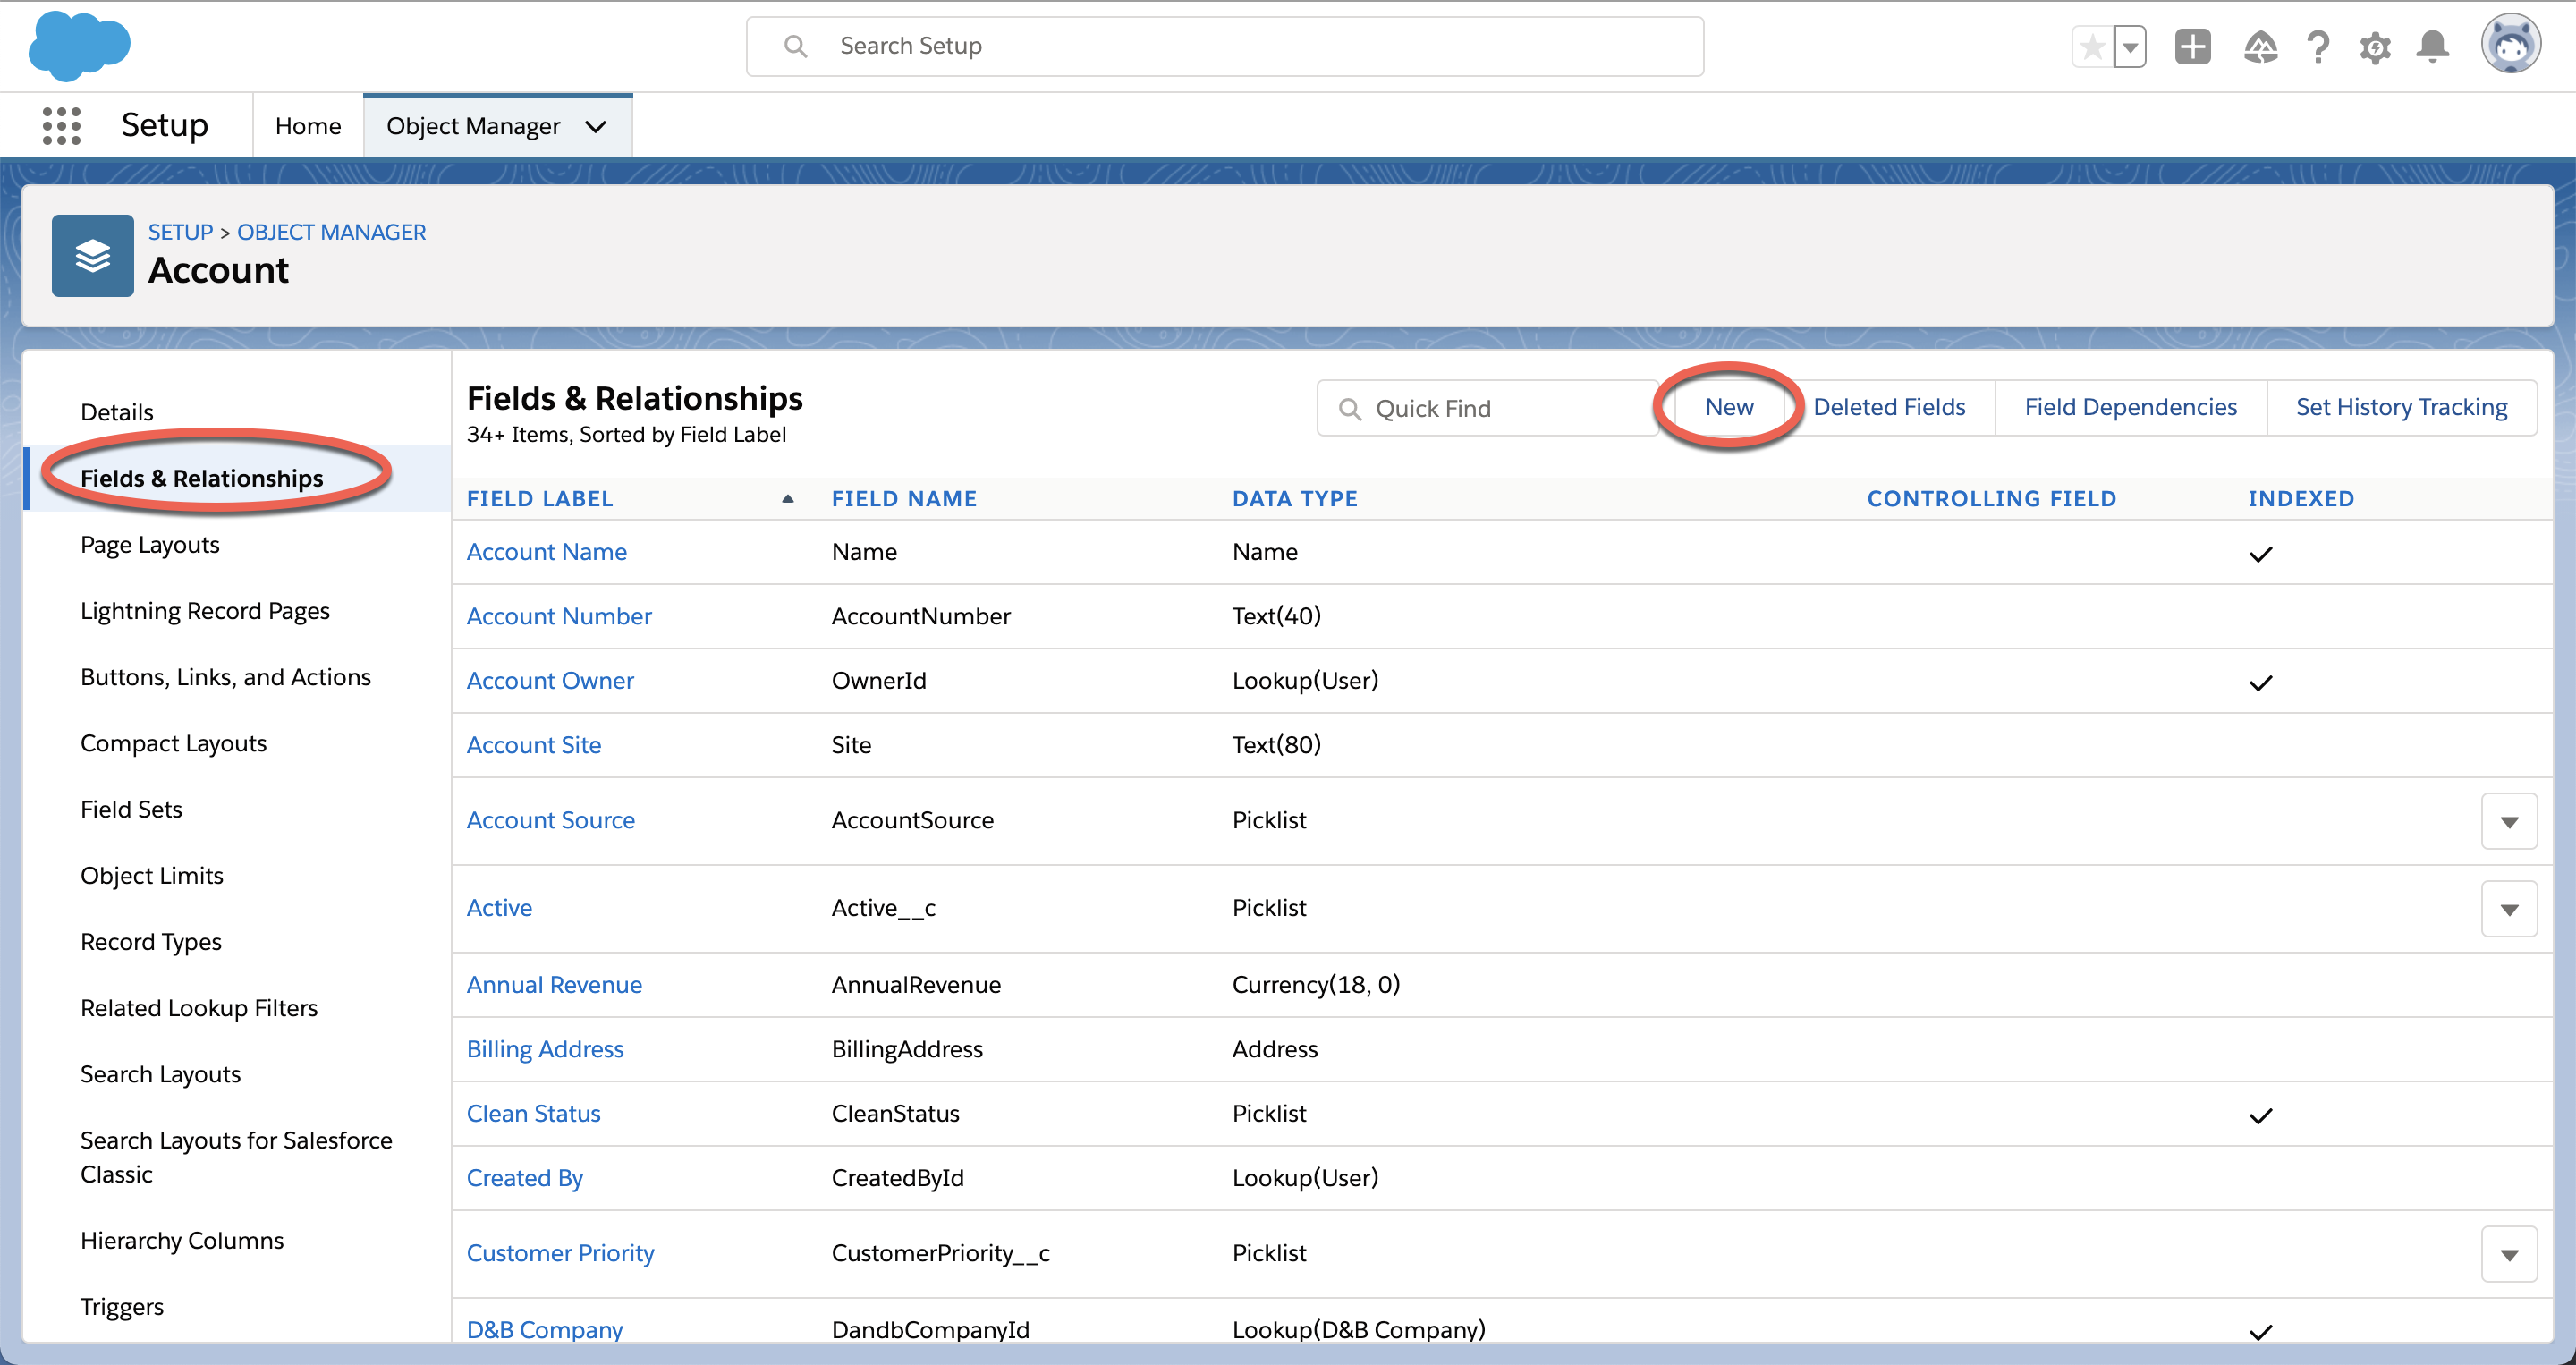2576x1365 pixels.
Task: Select the Object Manager tab
Action: (473, 126)
